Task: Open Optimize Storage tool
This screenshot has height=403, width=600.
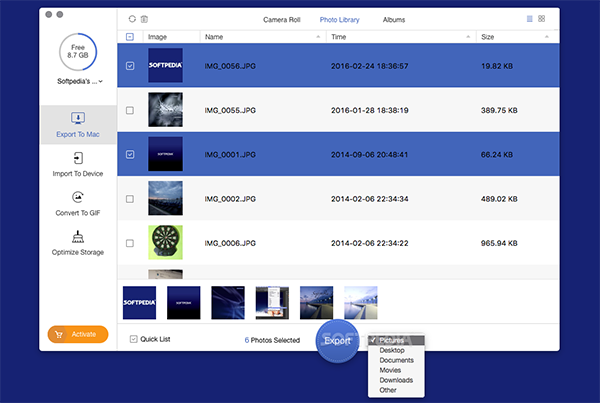Action: (x=78, y=243)
